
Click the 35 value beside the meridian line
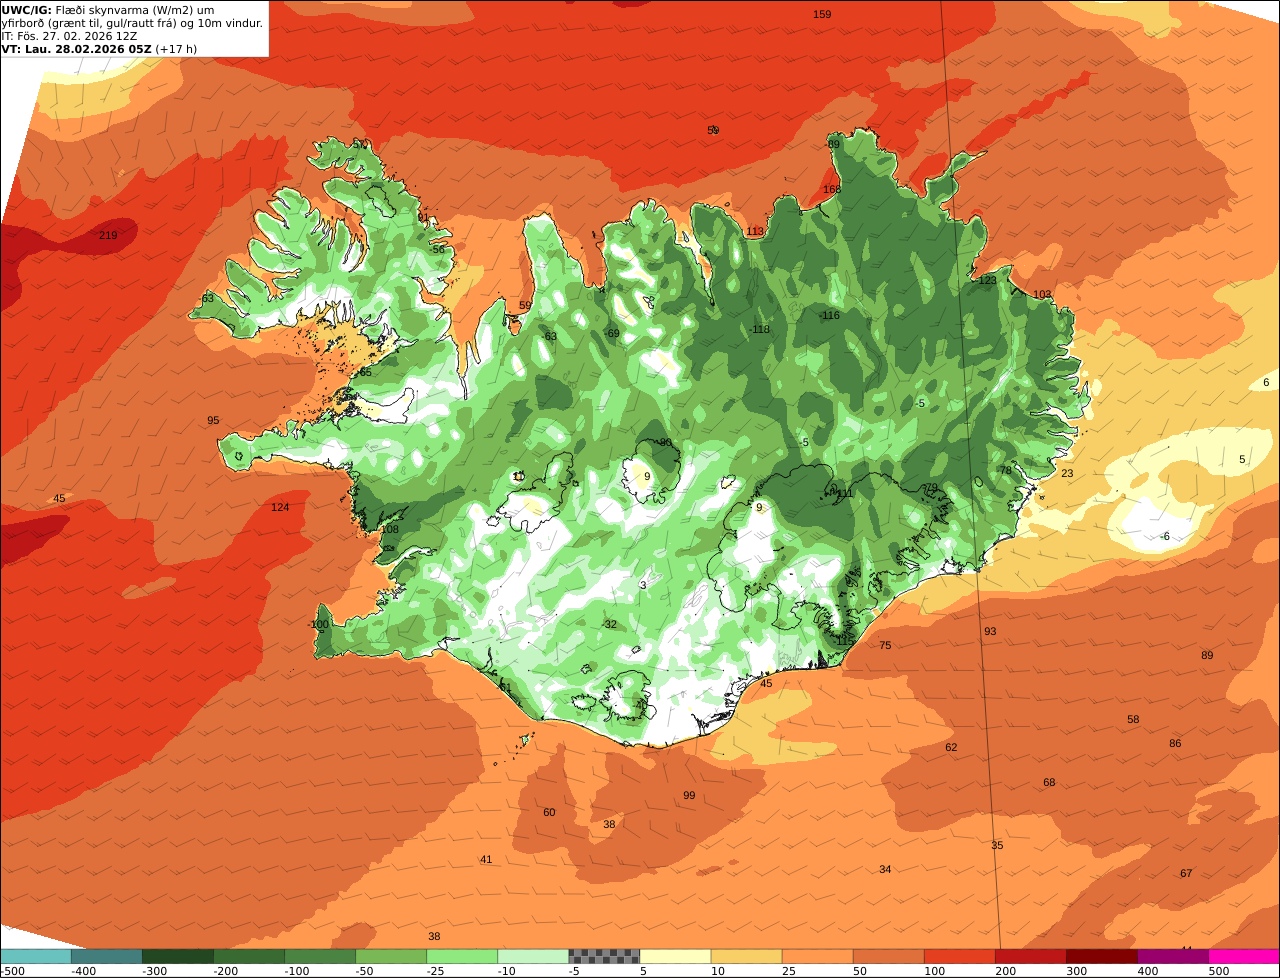pos(997,845)
